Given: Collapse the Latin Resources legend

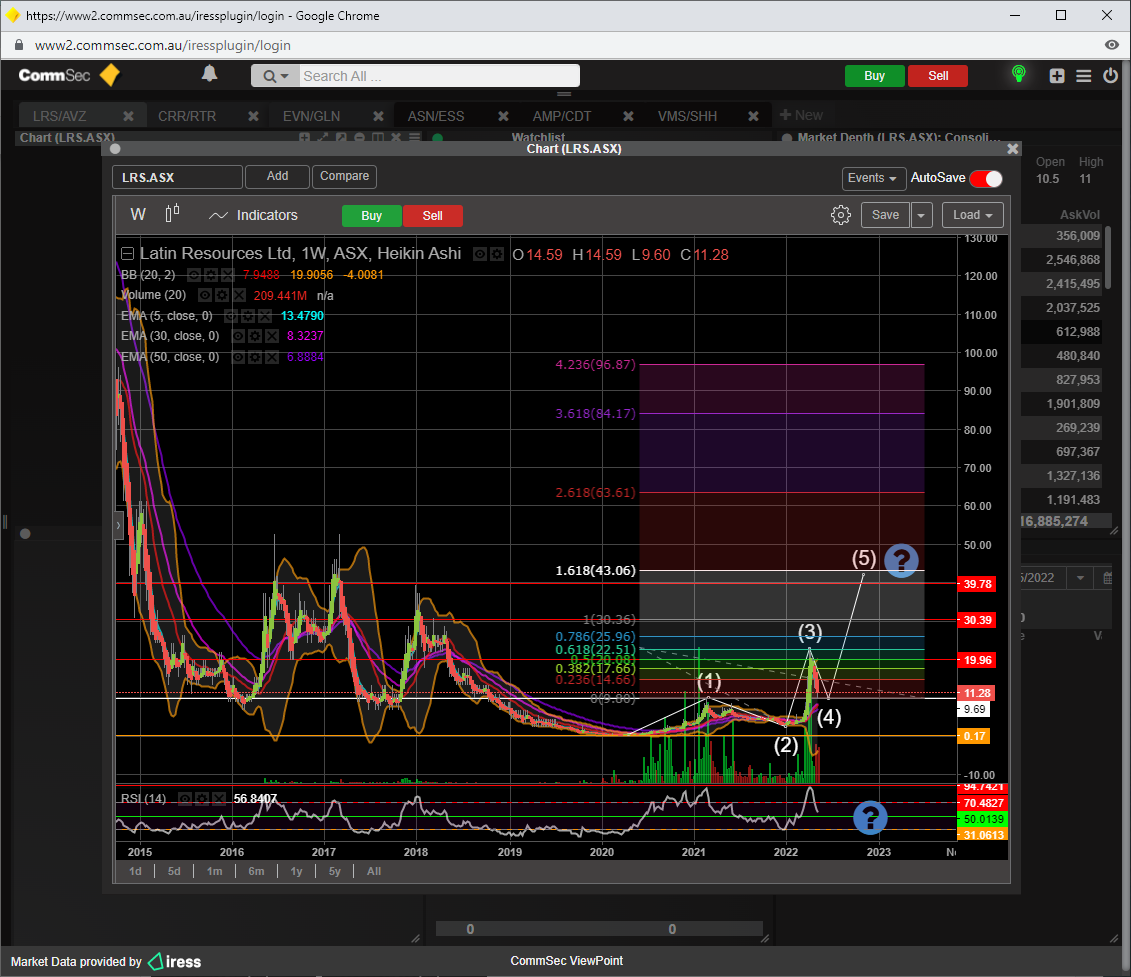Looking at the screenshot, I should tap(127, 254).
